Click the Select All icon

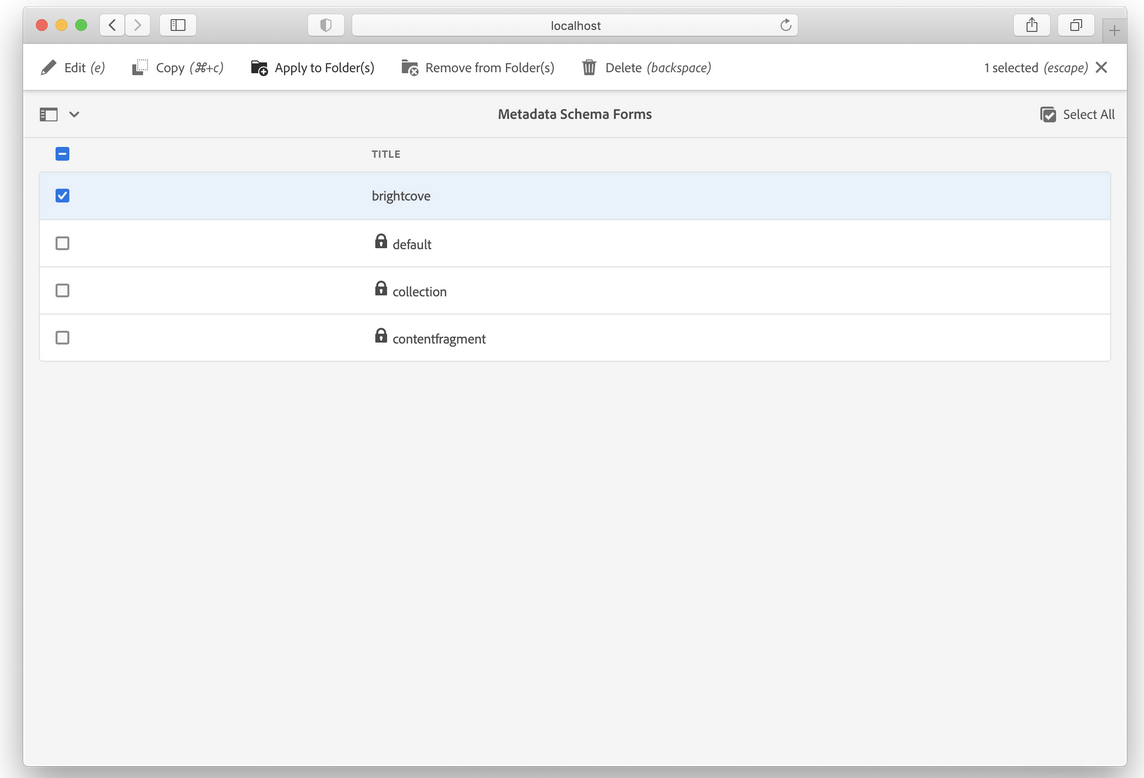pyautogui.click(x=1048, y=114)
